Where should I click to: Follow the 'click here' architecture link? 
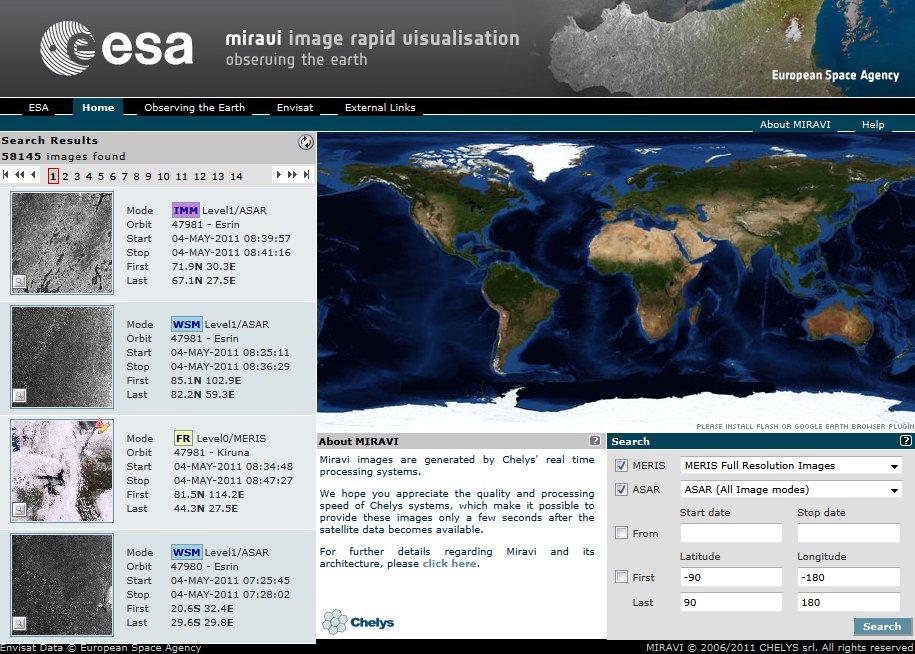pyautogui.click(x=449, y=564)
